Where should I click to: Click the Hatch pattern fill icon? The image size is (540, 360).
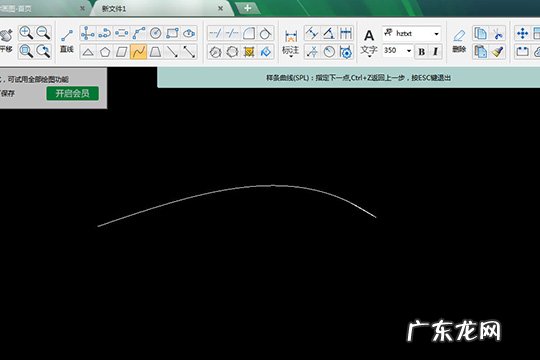tap(249, 52)
